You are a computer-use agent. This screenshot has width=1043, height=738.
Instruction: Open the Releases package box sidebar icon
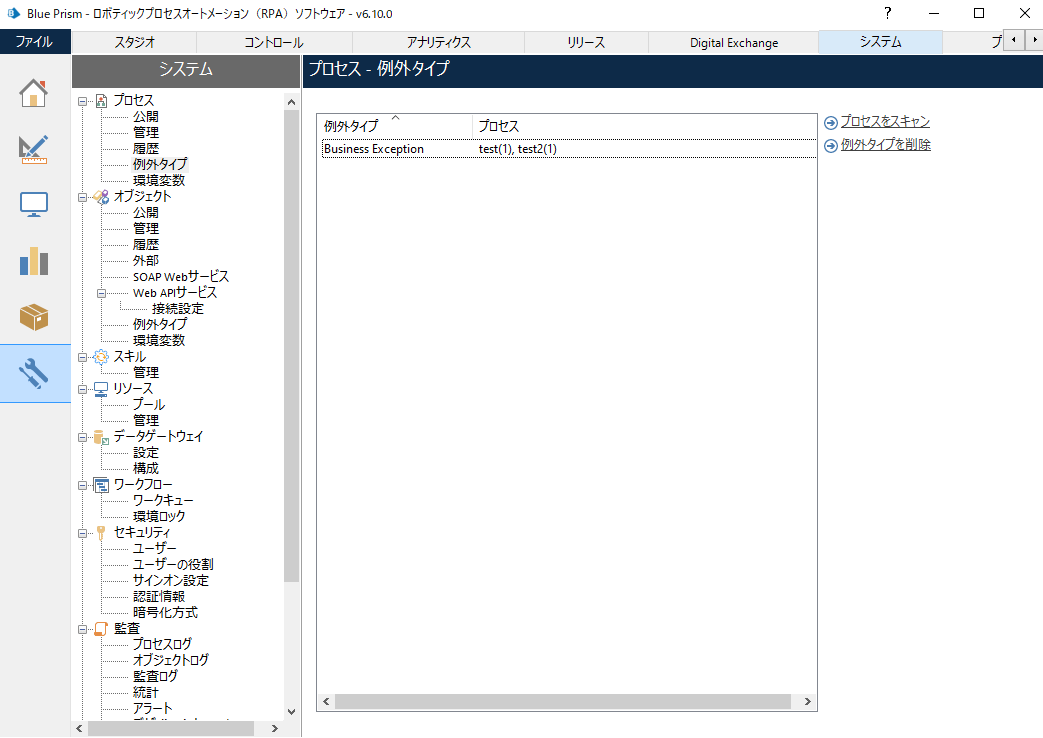click(33, 317)
